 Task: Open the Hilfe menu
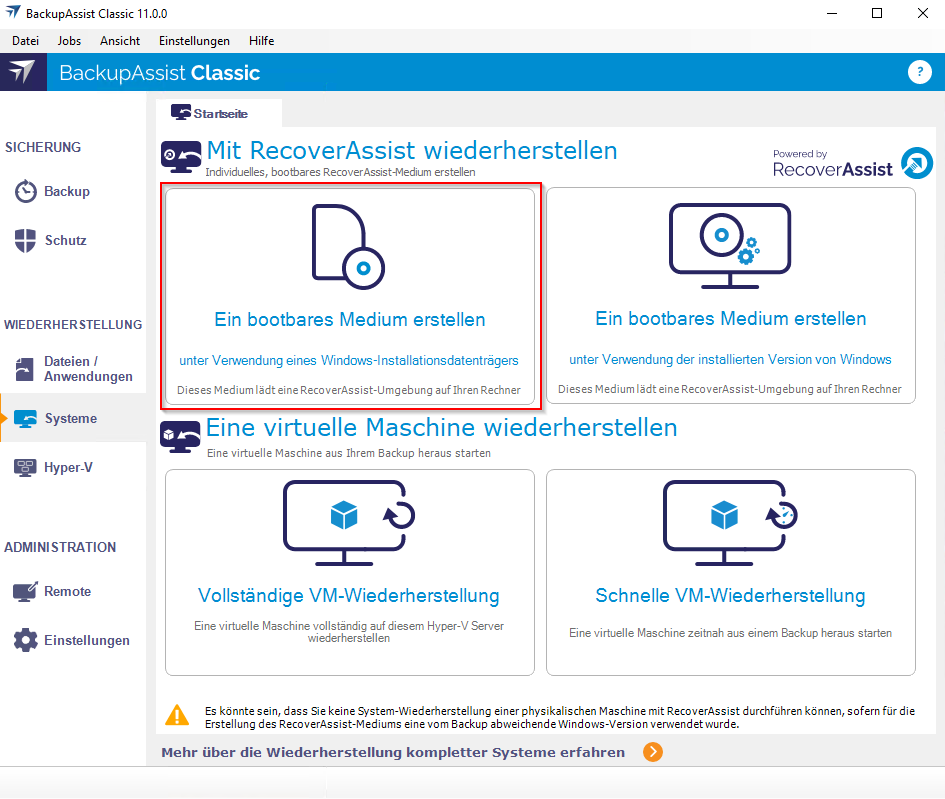(261, 41)
